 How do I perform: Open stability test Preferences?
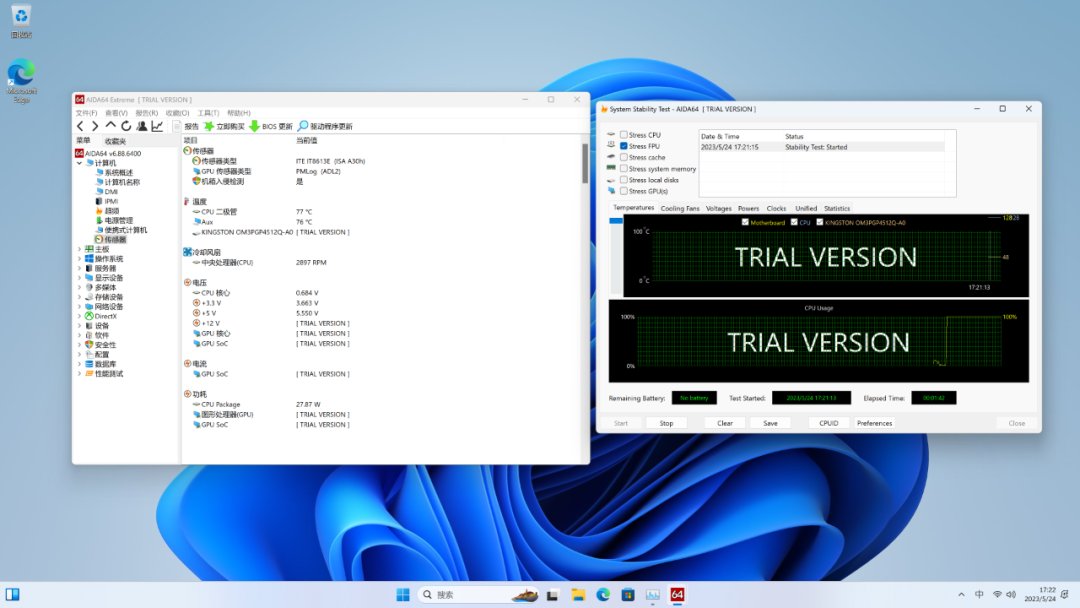click(x=874, y=423)
